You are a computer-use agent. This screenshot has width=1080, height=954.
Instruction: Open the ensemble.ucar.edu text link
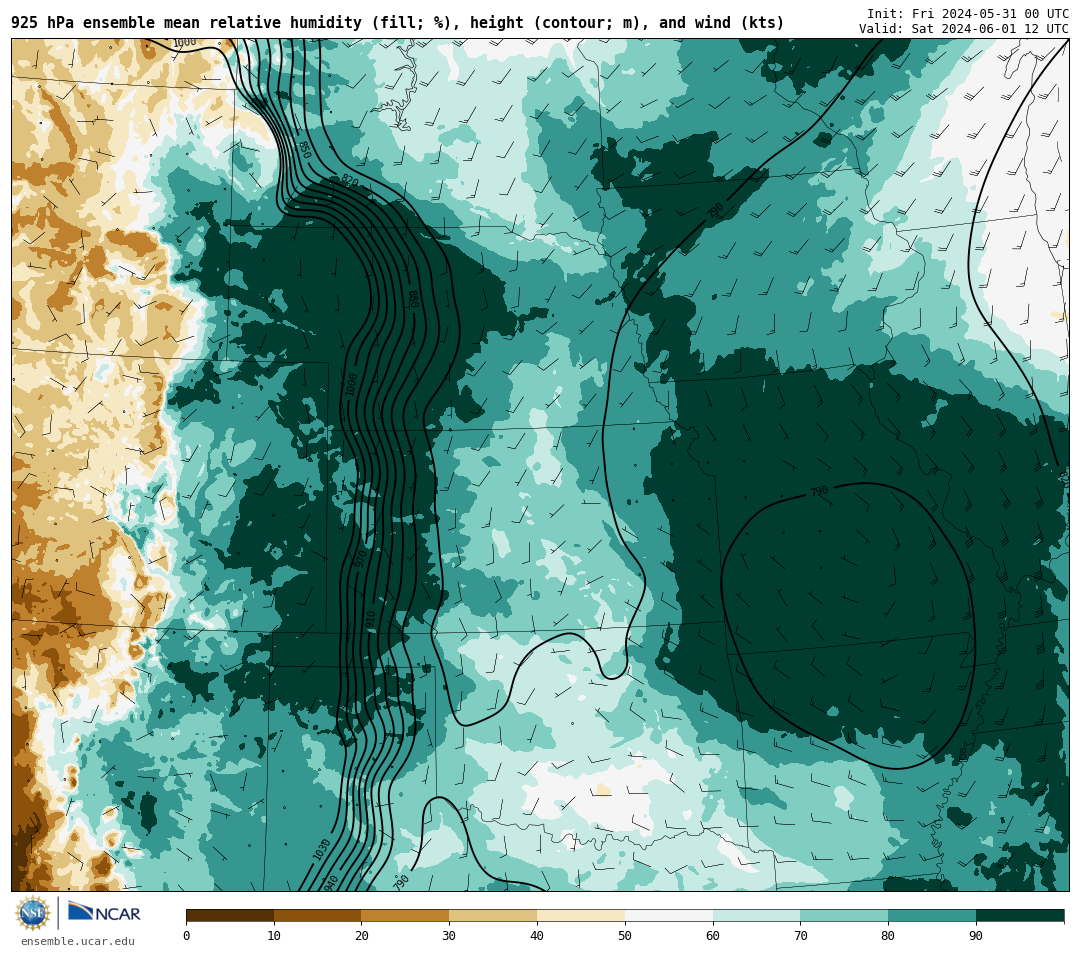tap(78, 941)
